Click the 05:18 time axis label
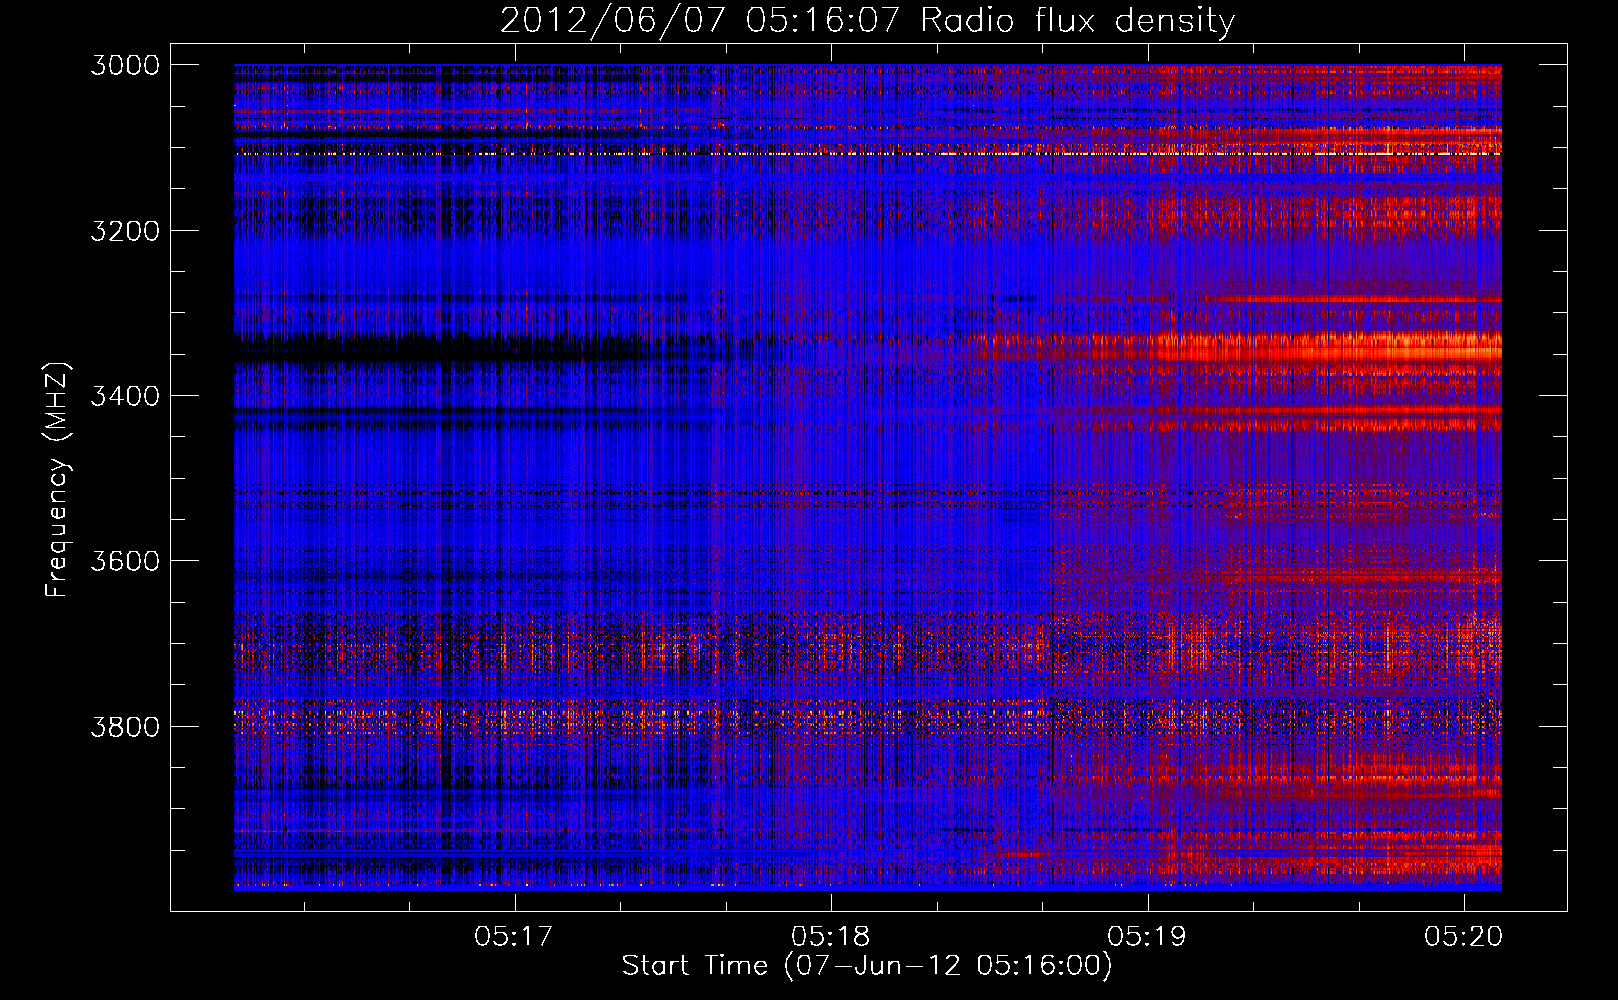The height and width of the screenshot is (1000, 1618). click(830, 937)
